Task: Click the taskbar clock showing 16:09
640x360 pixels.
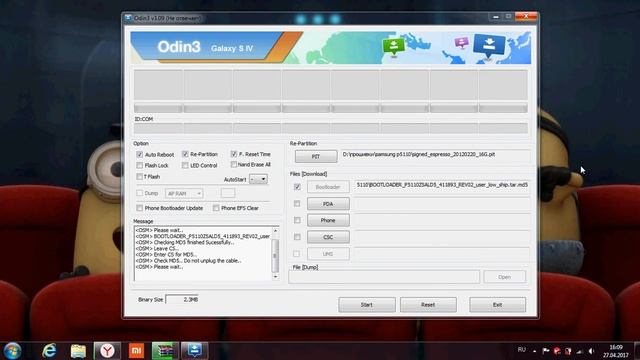Action: click(x=616, y=351)
